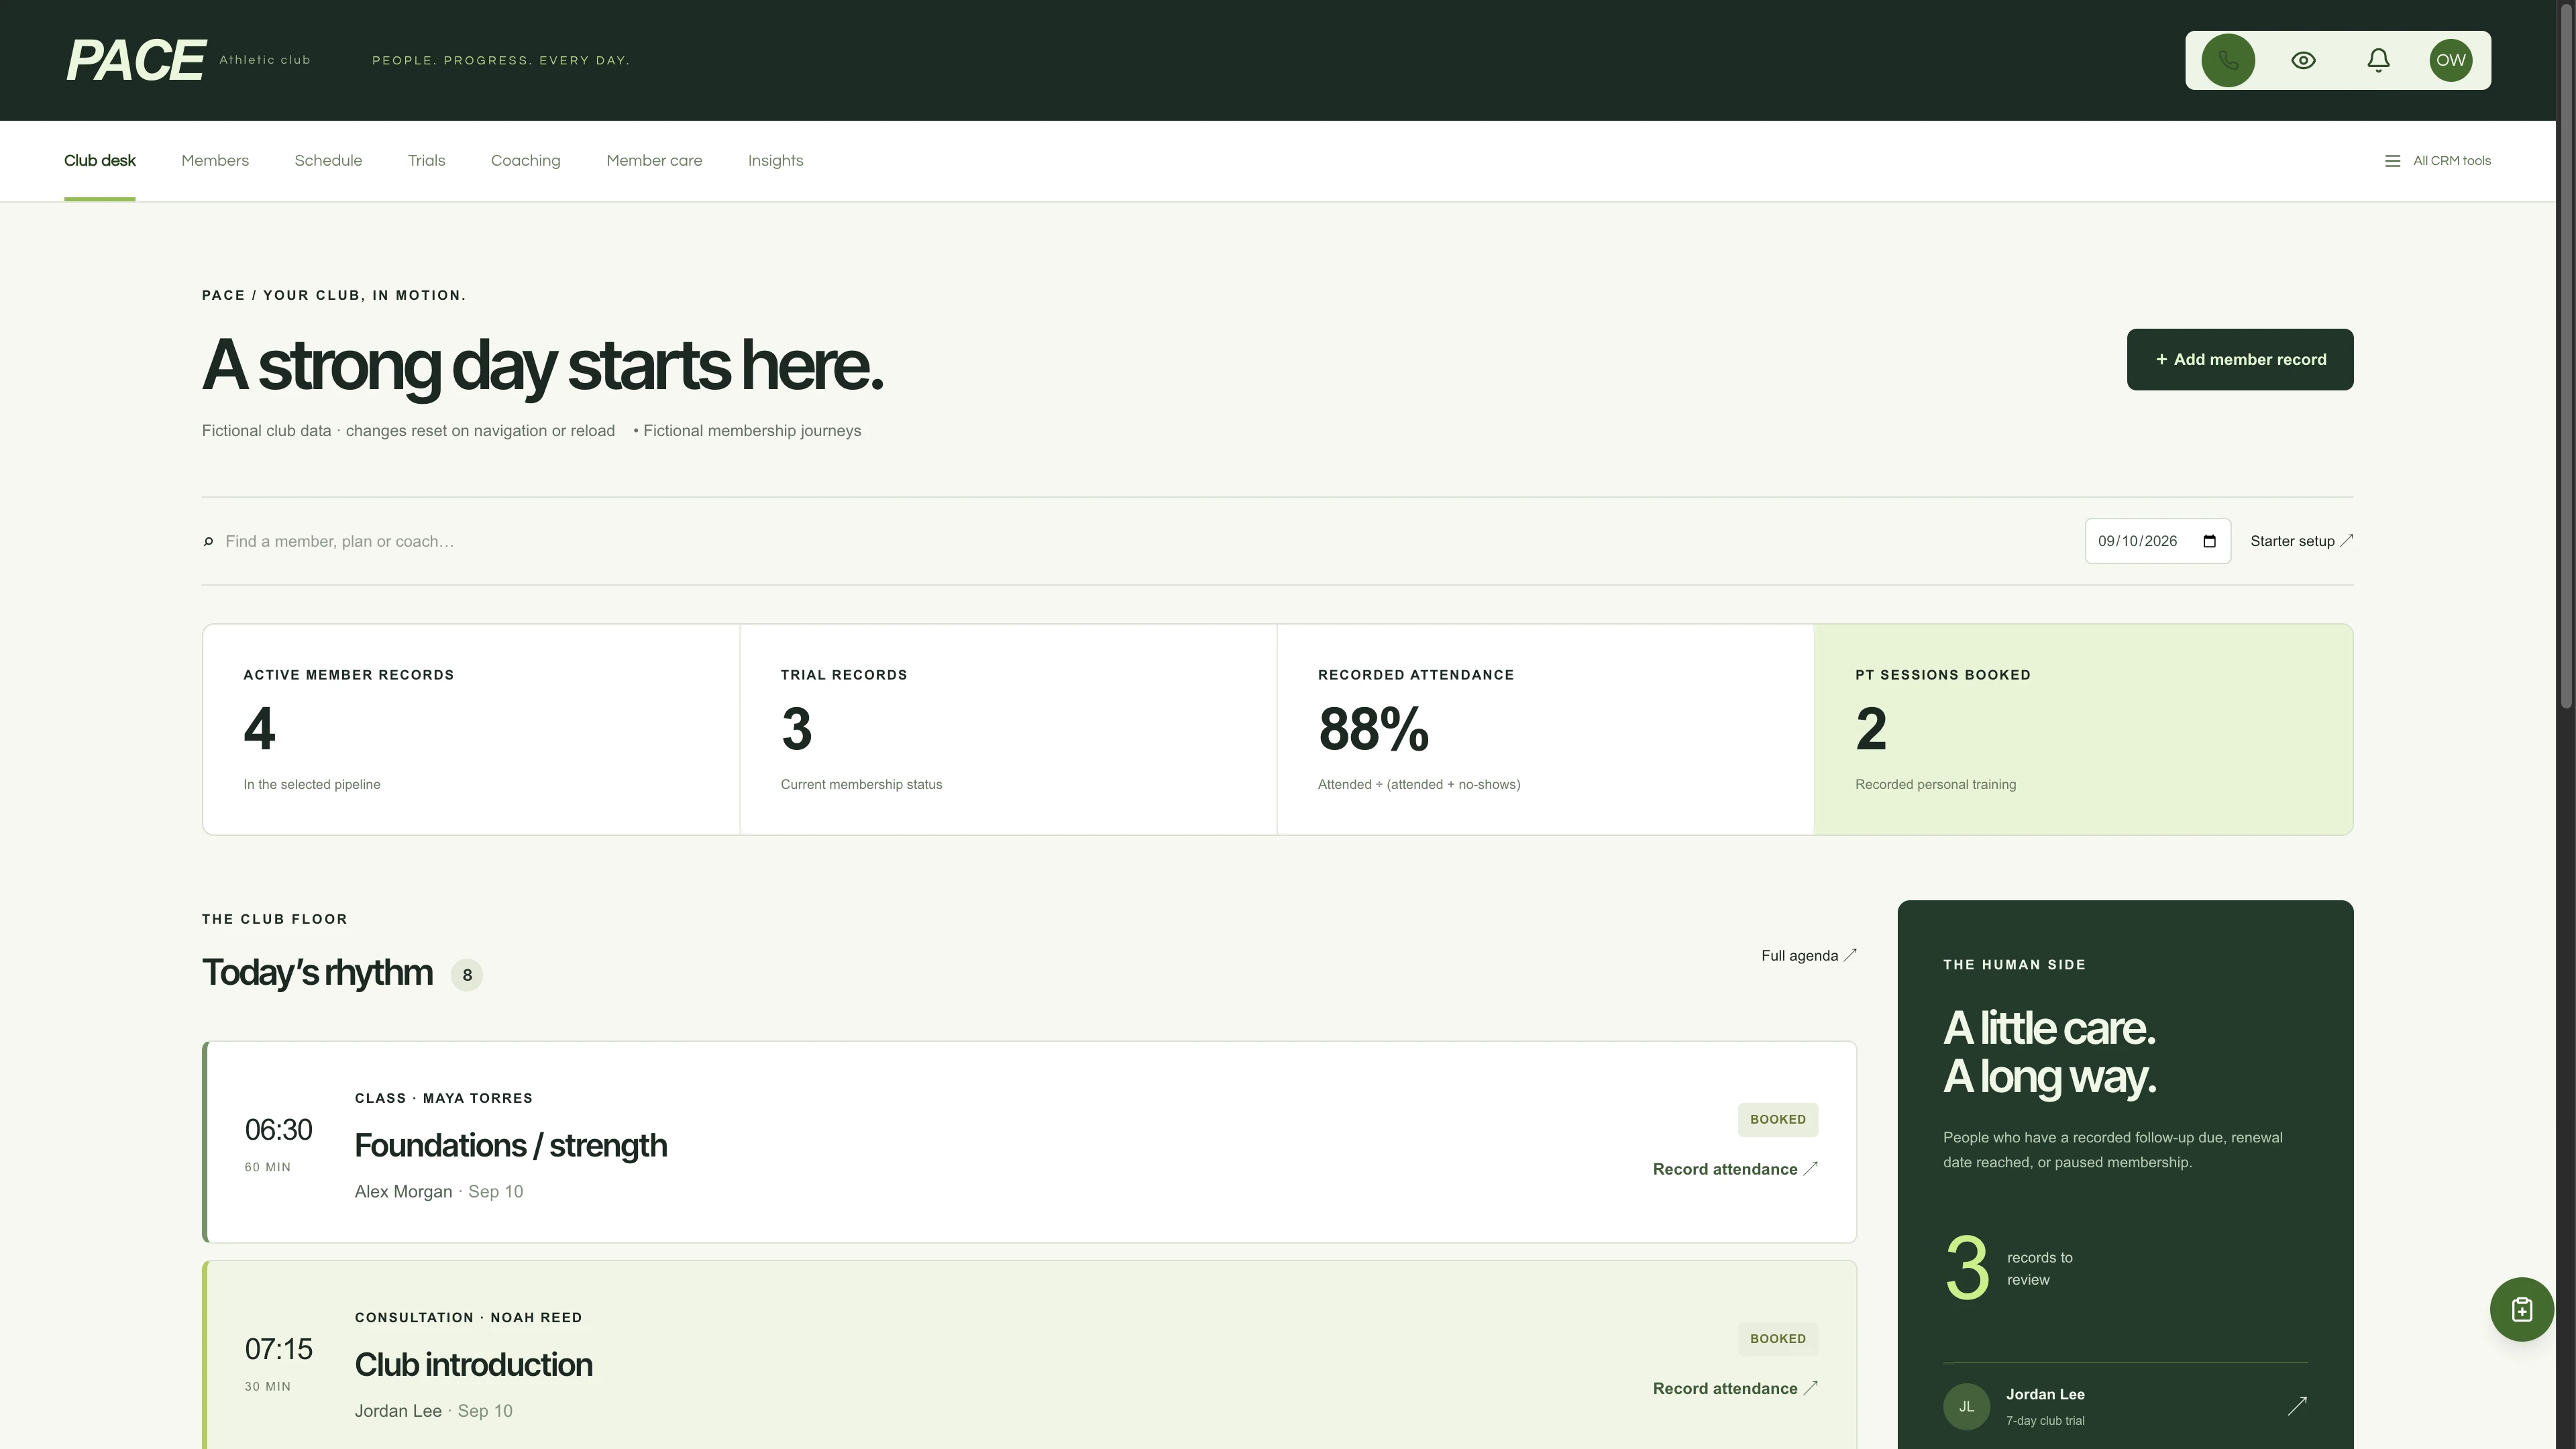Click Jordan Lee name in care panel
The height and width of the screenshot is (1449, 2576).
coord(2045,1394)
